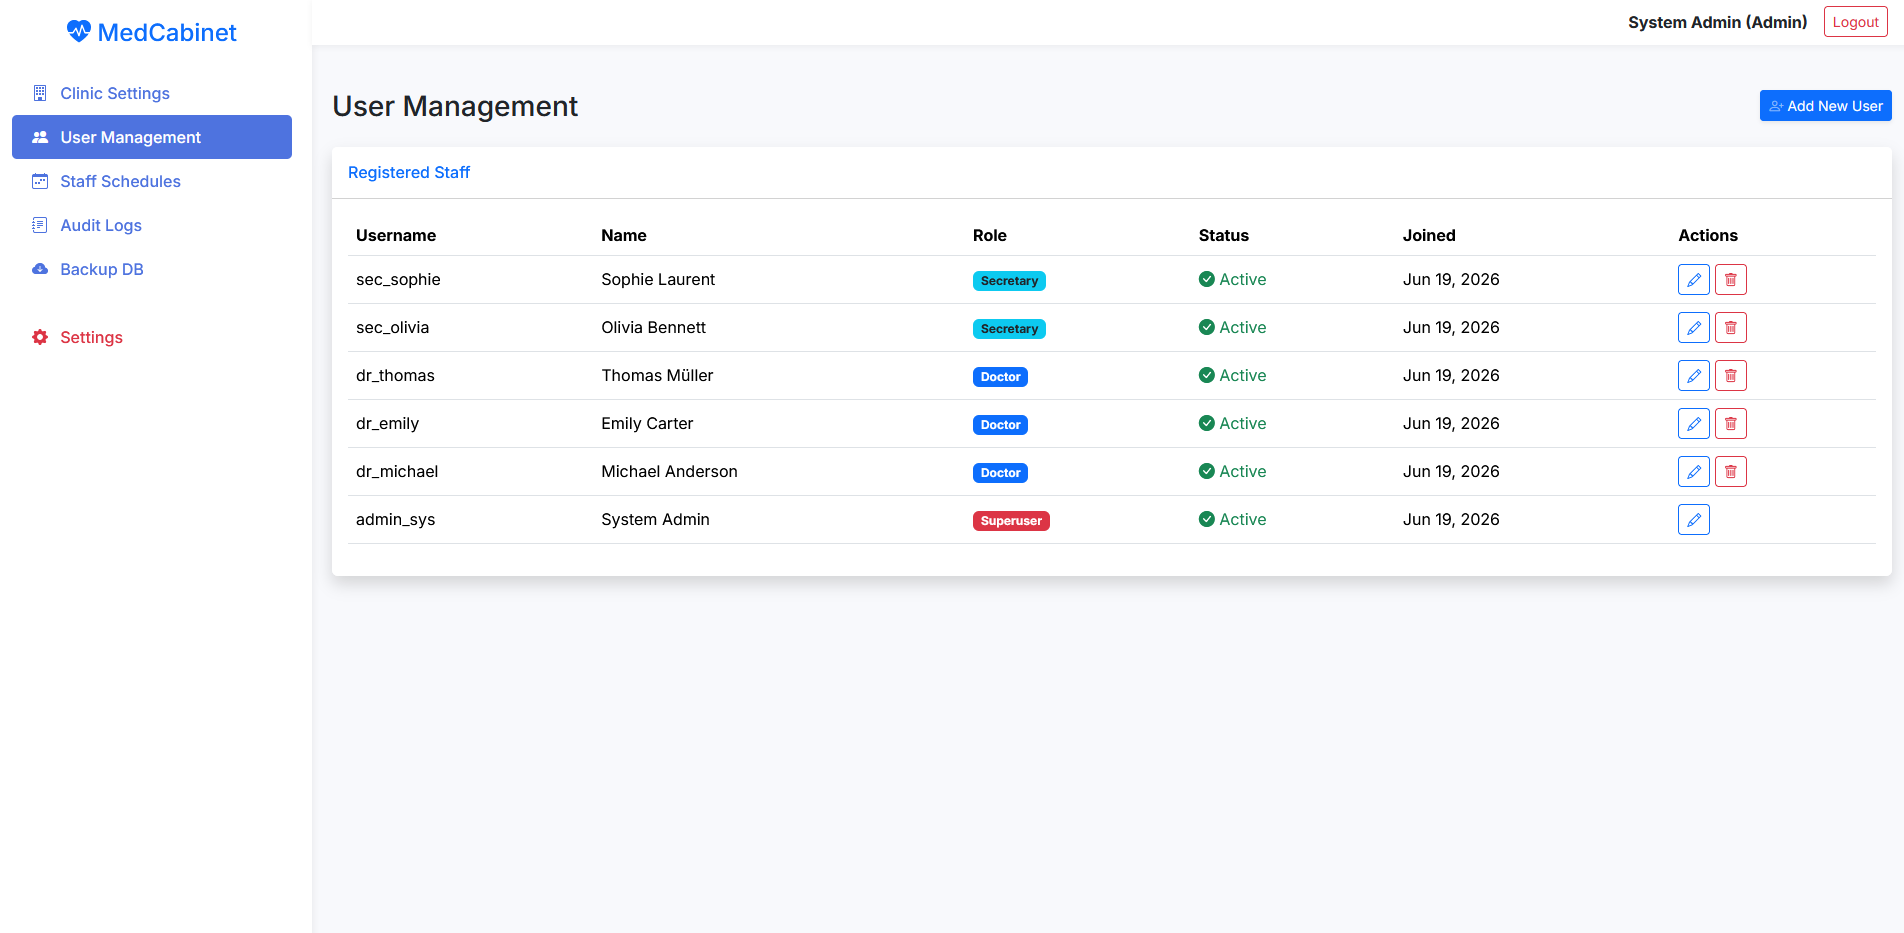This screenshot has width=1904, height=933.
Task: Click the Doctor badge for Michael Anderson
Action: tap(1000, 473)
